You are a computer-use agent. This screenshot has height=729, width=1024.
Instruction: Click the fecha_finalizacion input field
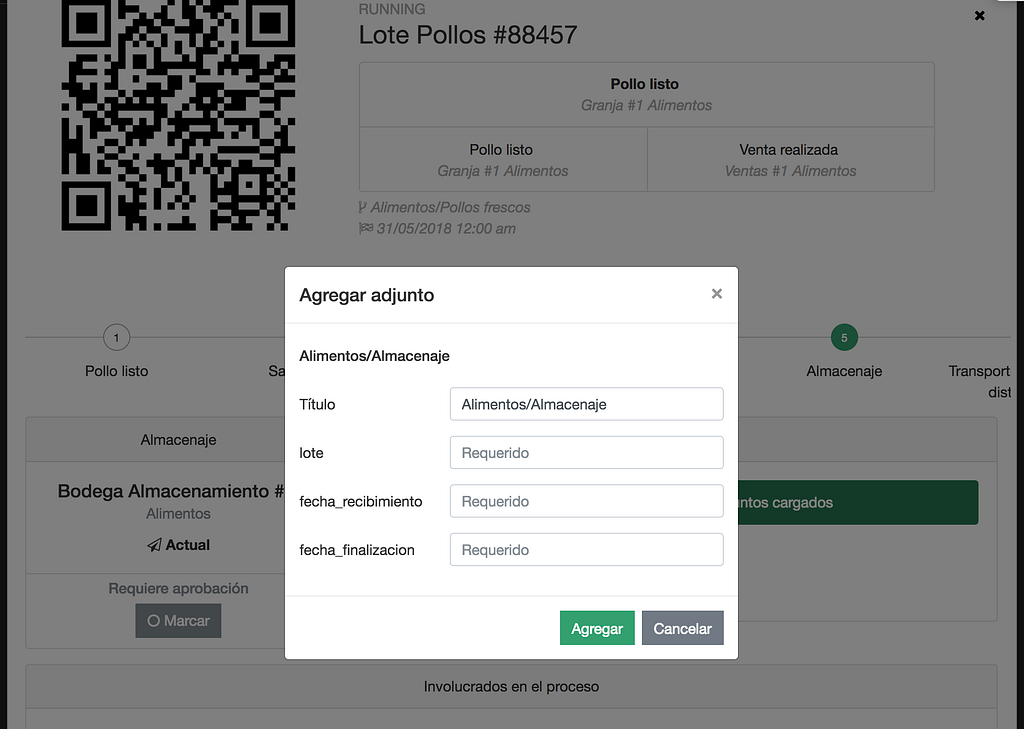(586, 549)
